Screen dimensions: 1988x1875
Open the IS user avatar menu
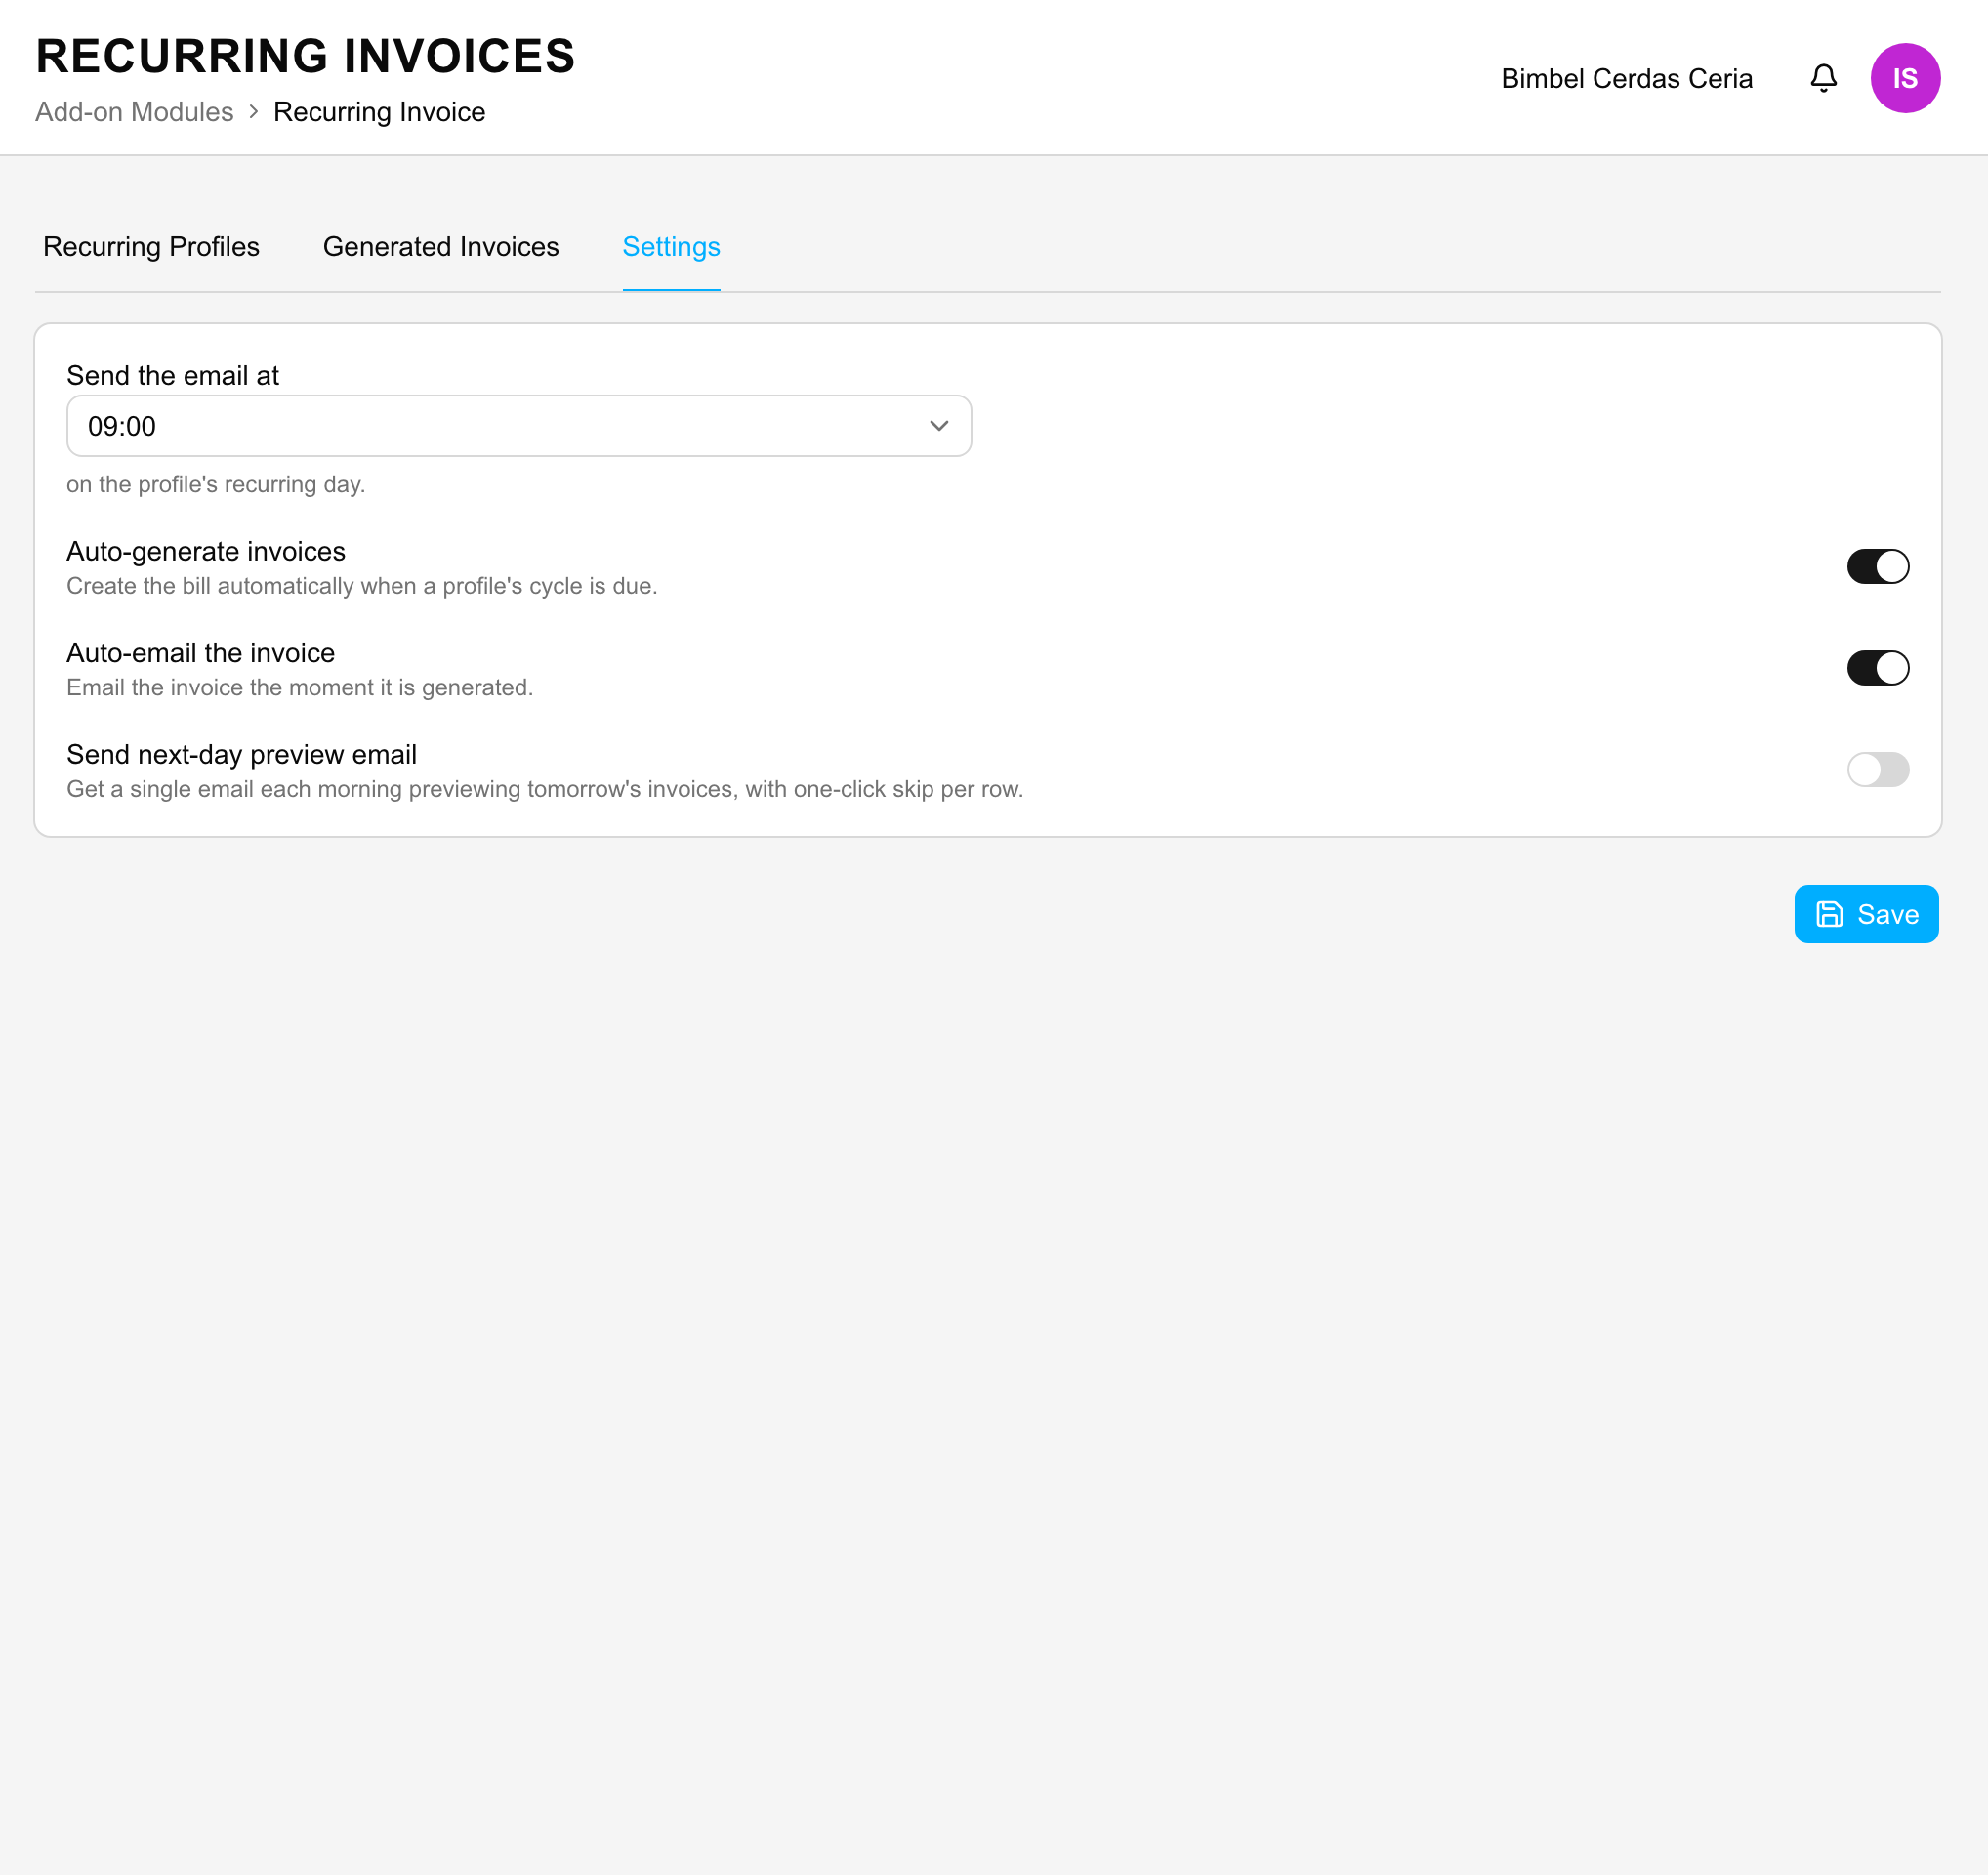click(x=1905, y=78)
